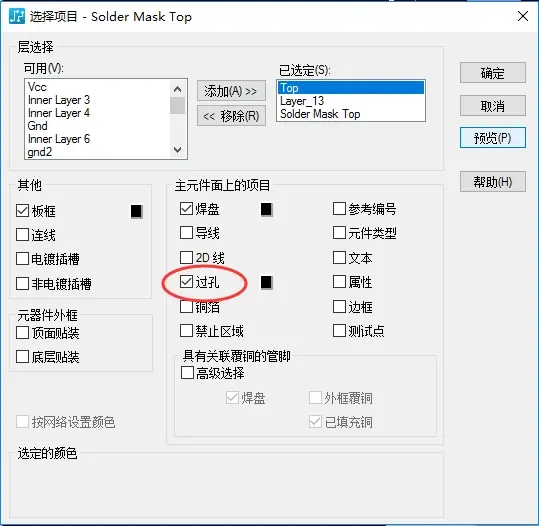This screenshot has height=526, width=539.
Task: Close the 选择项目 dialog
Action: coord(523,16)
